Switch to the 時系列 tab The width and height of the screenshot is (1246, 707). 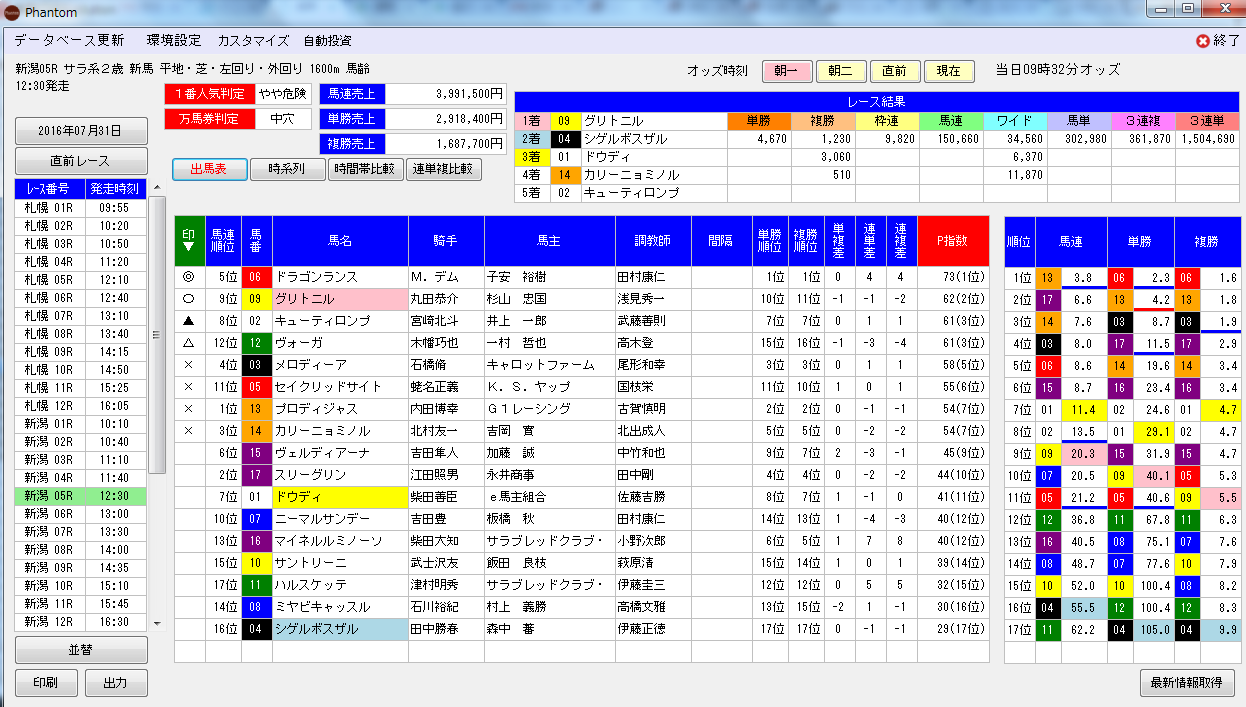286,169
